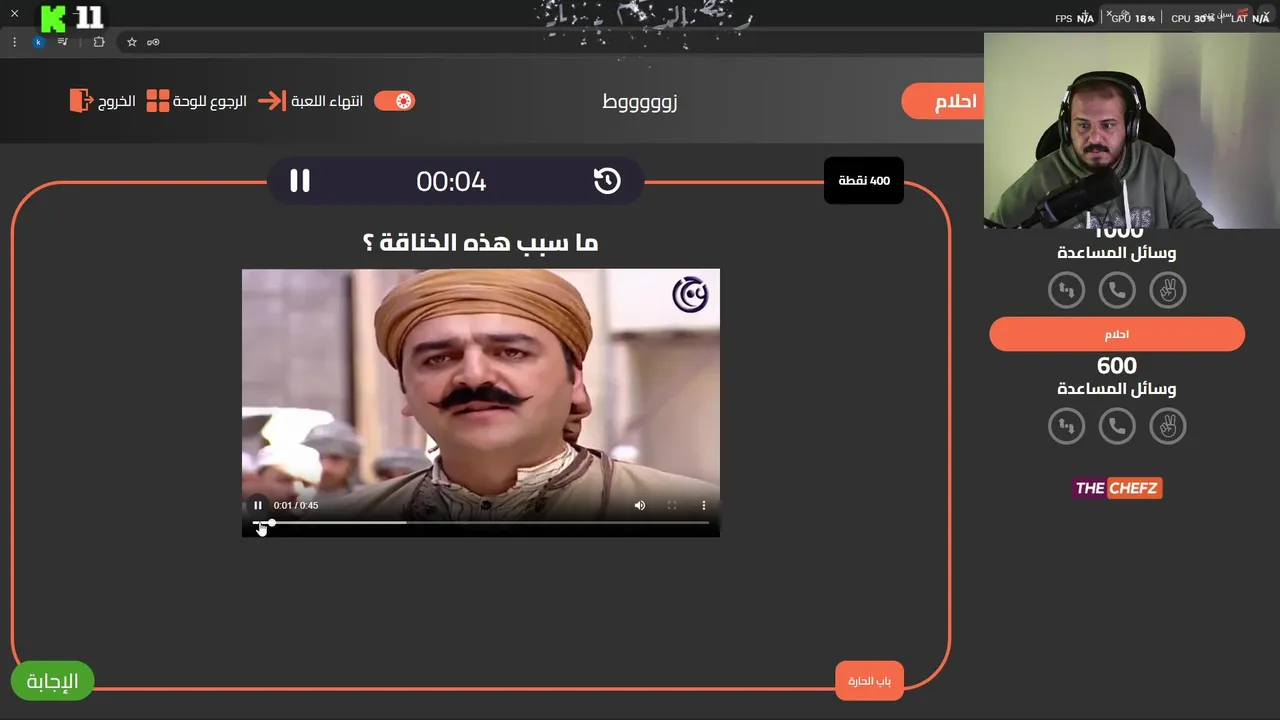Image resolution: width=1280 pixels, height=720 pixels.
Task: Open the browser three-dot menu
Action: click(14, 42)
